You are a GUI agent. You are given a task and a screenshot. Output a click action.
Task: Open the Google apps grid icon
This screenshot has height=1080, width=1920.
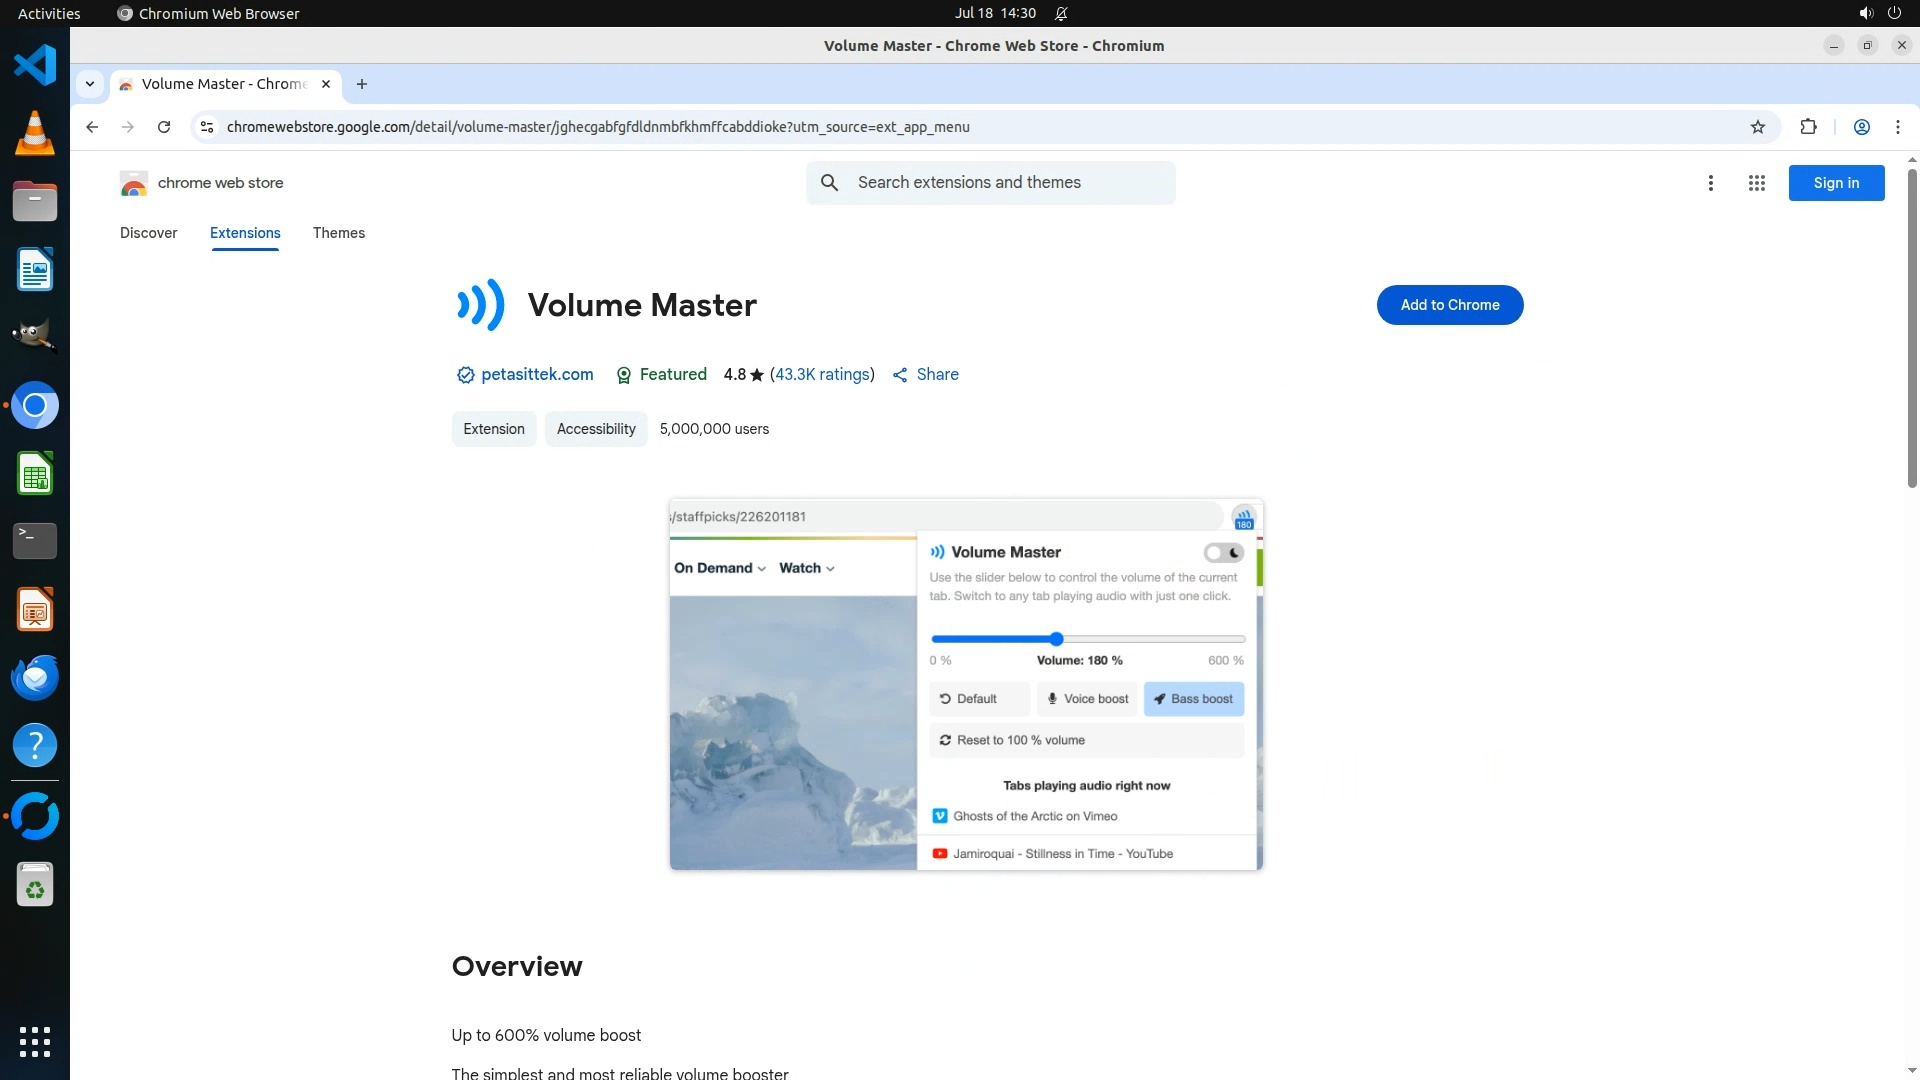pyautogui.click(x=1756, y=183)
